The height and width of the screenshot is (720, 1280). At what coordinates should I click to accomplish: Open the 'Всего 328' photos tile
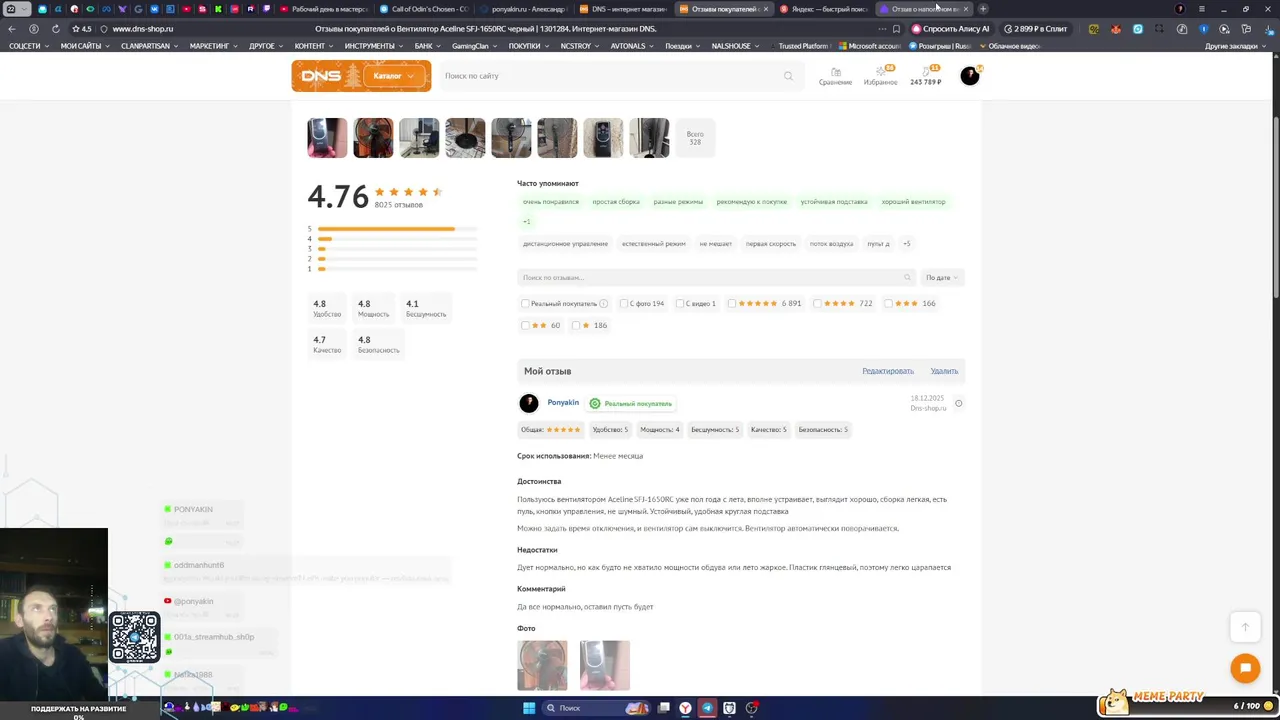tap(695, 138)
